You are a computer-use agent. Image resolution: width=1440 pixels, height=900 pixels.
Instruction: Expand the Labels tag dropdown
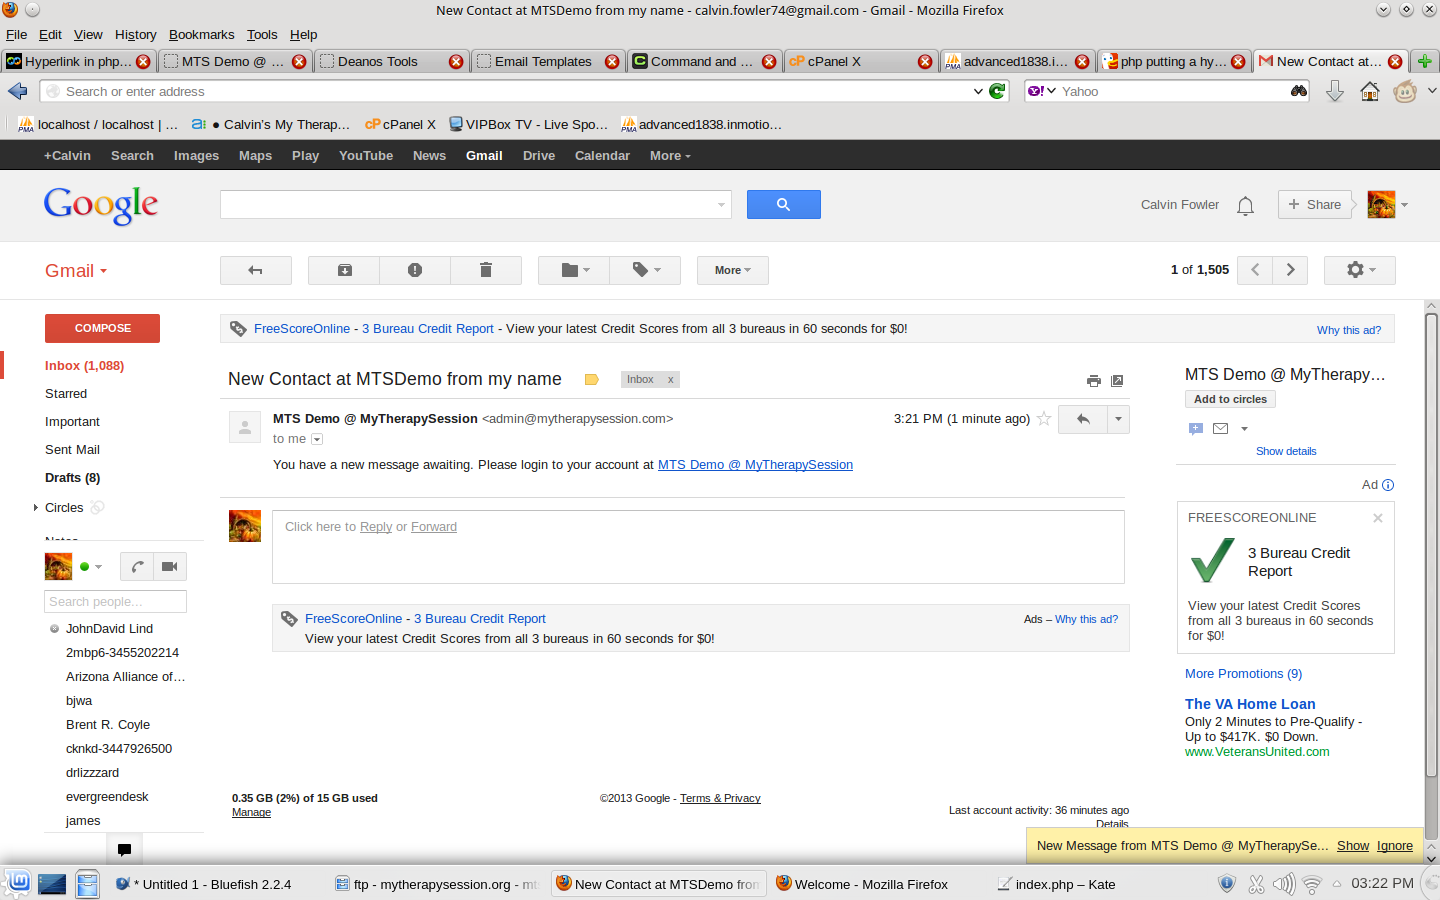click(645, 270)
